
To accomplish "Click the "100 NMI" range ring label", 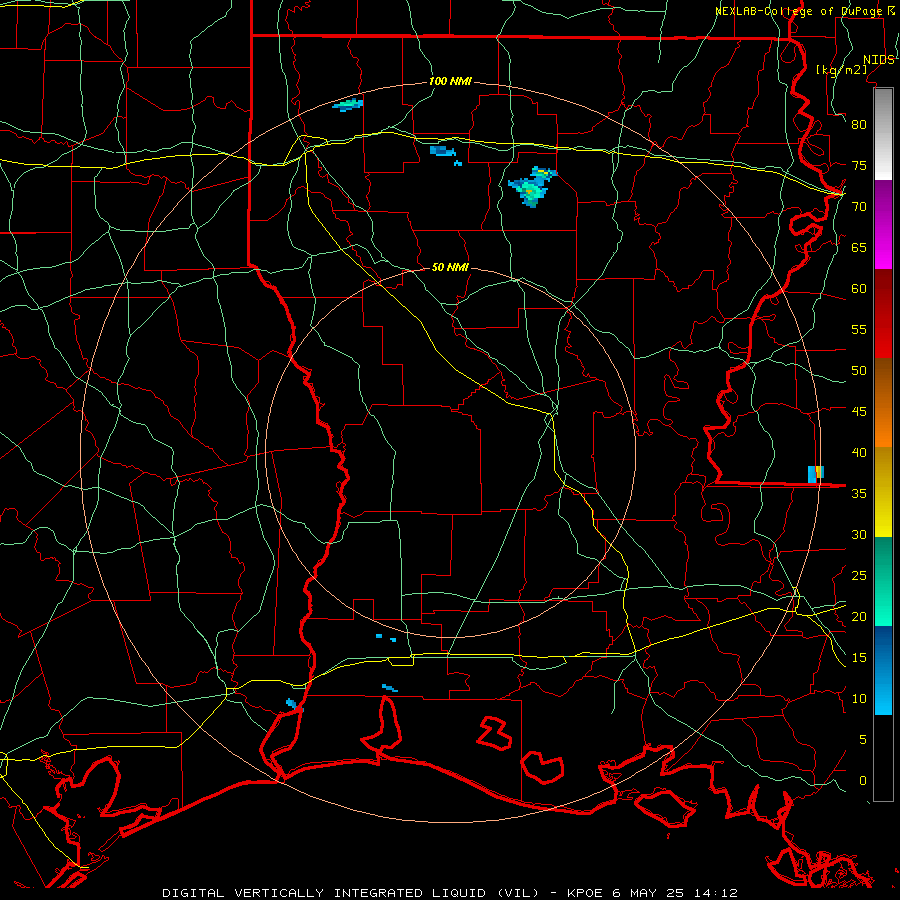I will (x=450, y=81).
